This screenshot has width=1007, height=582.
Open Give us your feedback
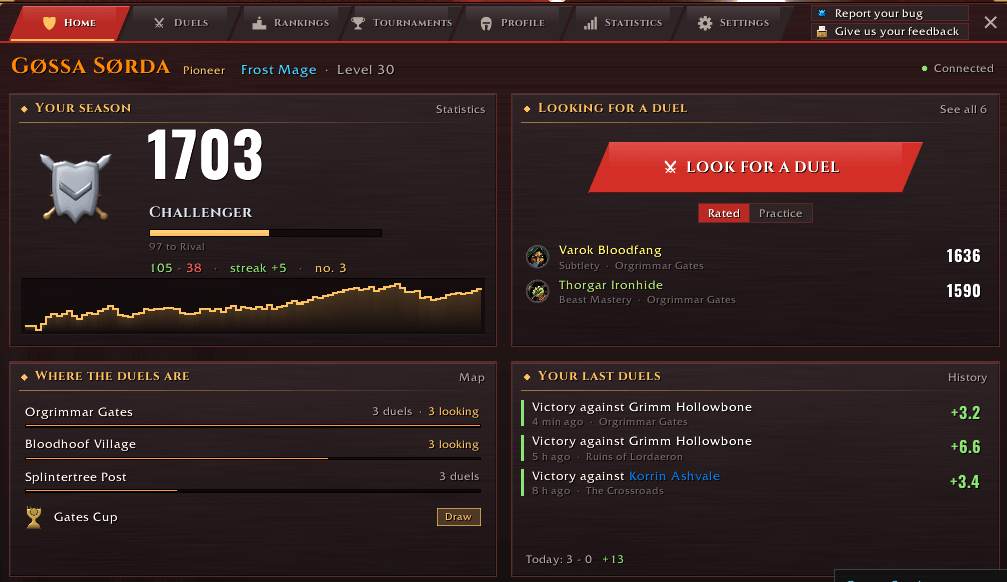click(889, 31)
